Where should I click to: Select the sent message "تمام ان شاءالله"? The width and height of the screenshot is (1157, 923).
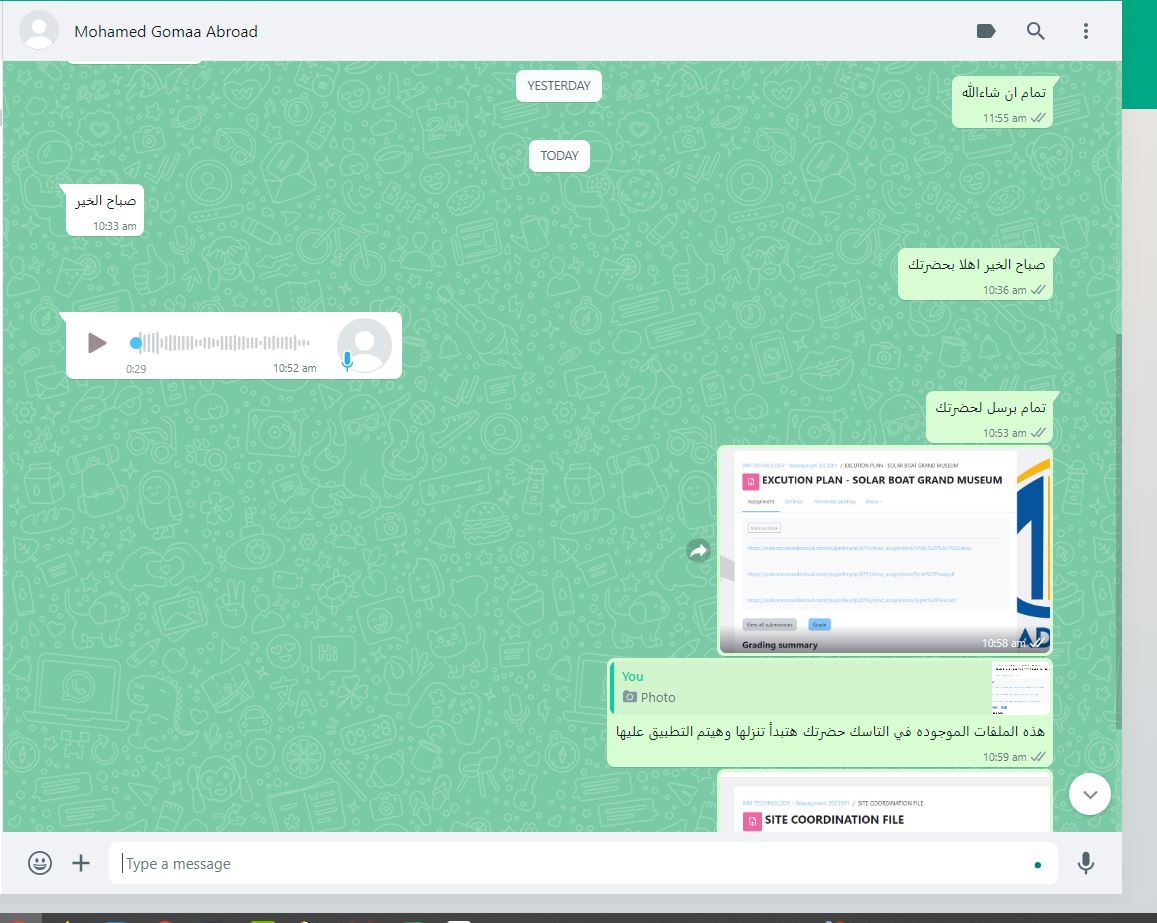point(1003,102)
